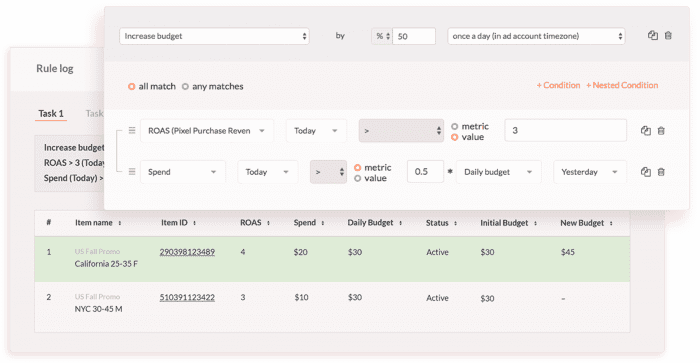Open ROAS (Pixel Purchase Reven metric dropdown
700x363 pixels.
click(x=207, y=131)
